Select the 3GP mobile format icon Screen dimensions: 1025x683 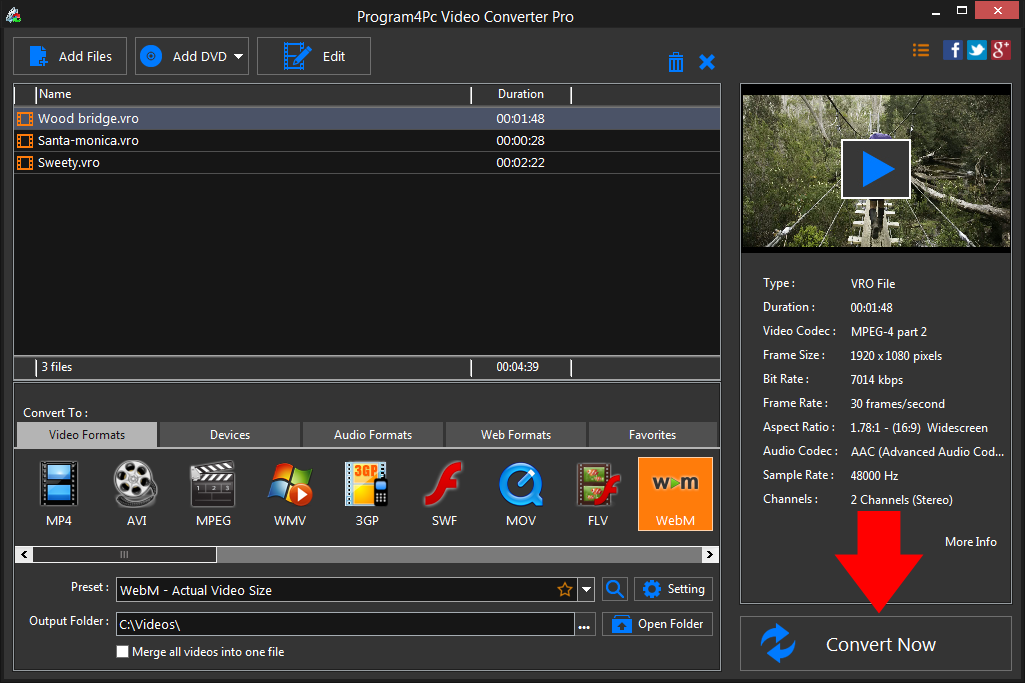tap(366, 485)
